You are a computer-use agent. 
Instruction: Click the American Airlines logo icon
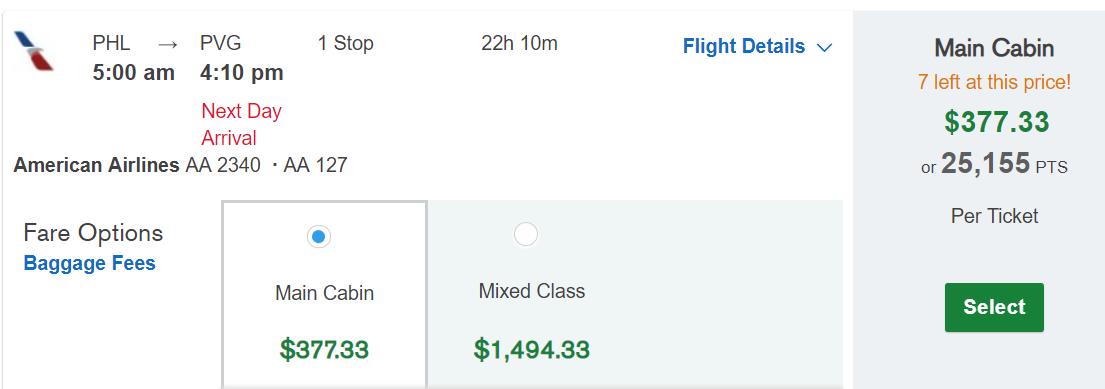[34, 51]
